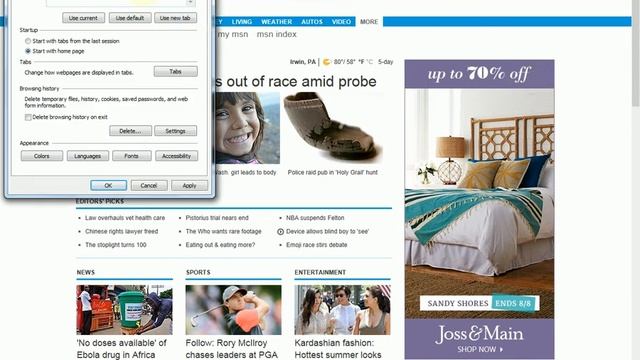The height and width of the screenshot is (360, 640).
Task: Open the msn index link
Action: (x=276, y=34)
